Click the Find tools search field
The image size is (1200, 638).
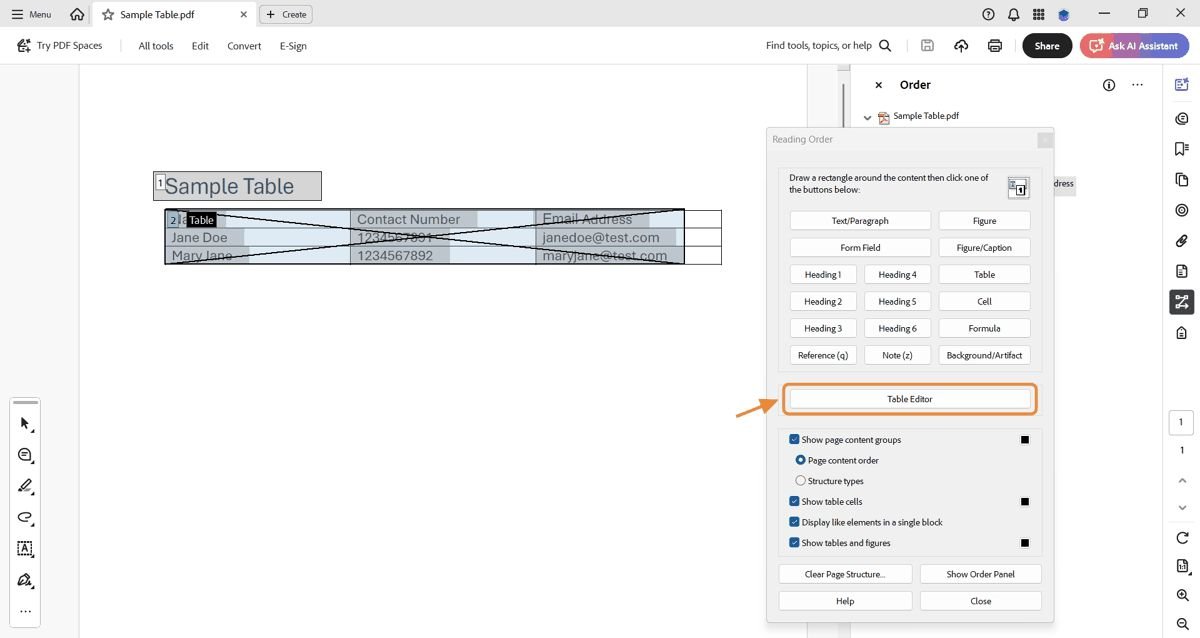point(829,46)
